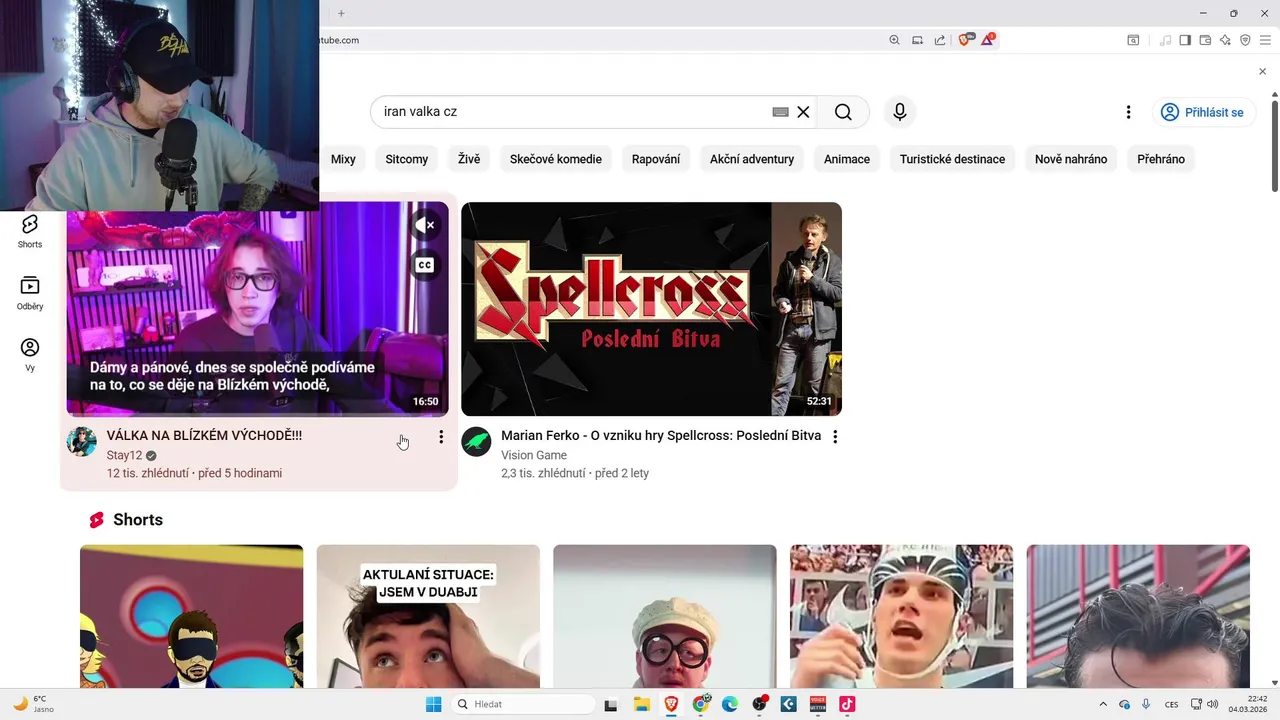
Task: Toggle the Brave sidebar panel
Action: (1185, 40)
